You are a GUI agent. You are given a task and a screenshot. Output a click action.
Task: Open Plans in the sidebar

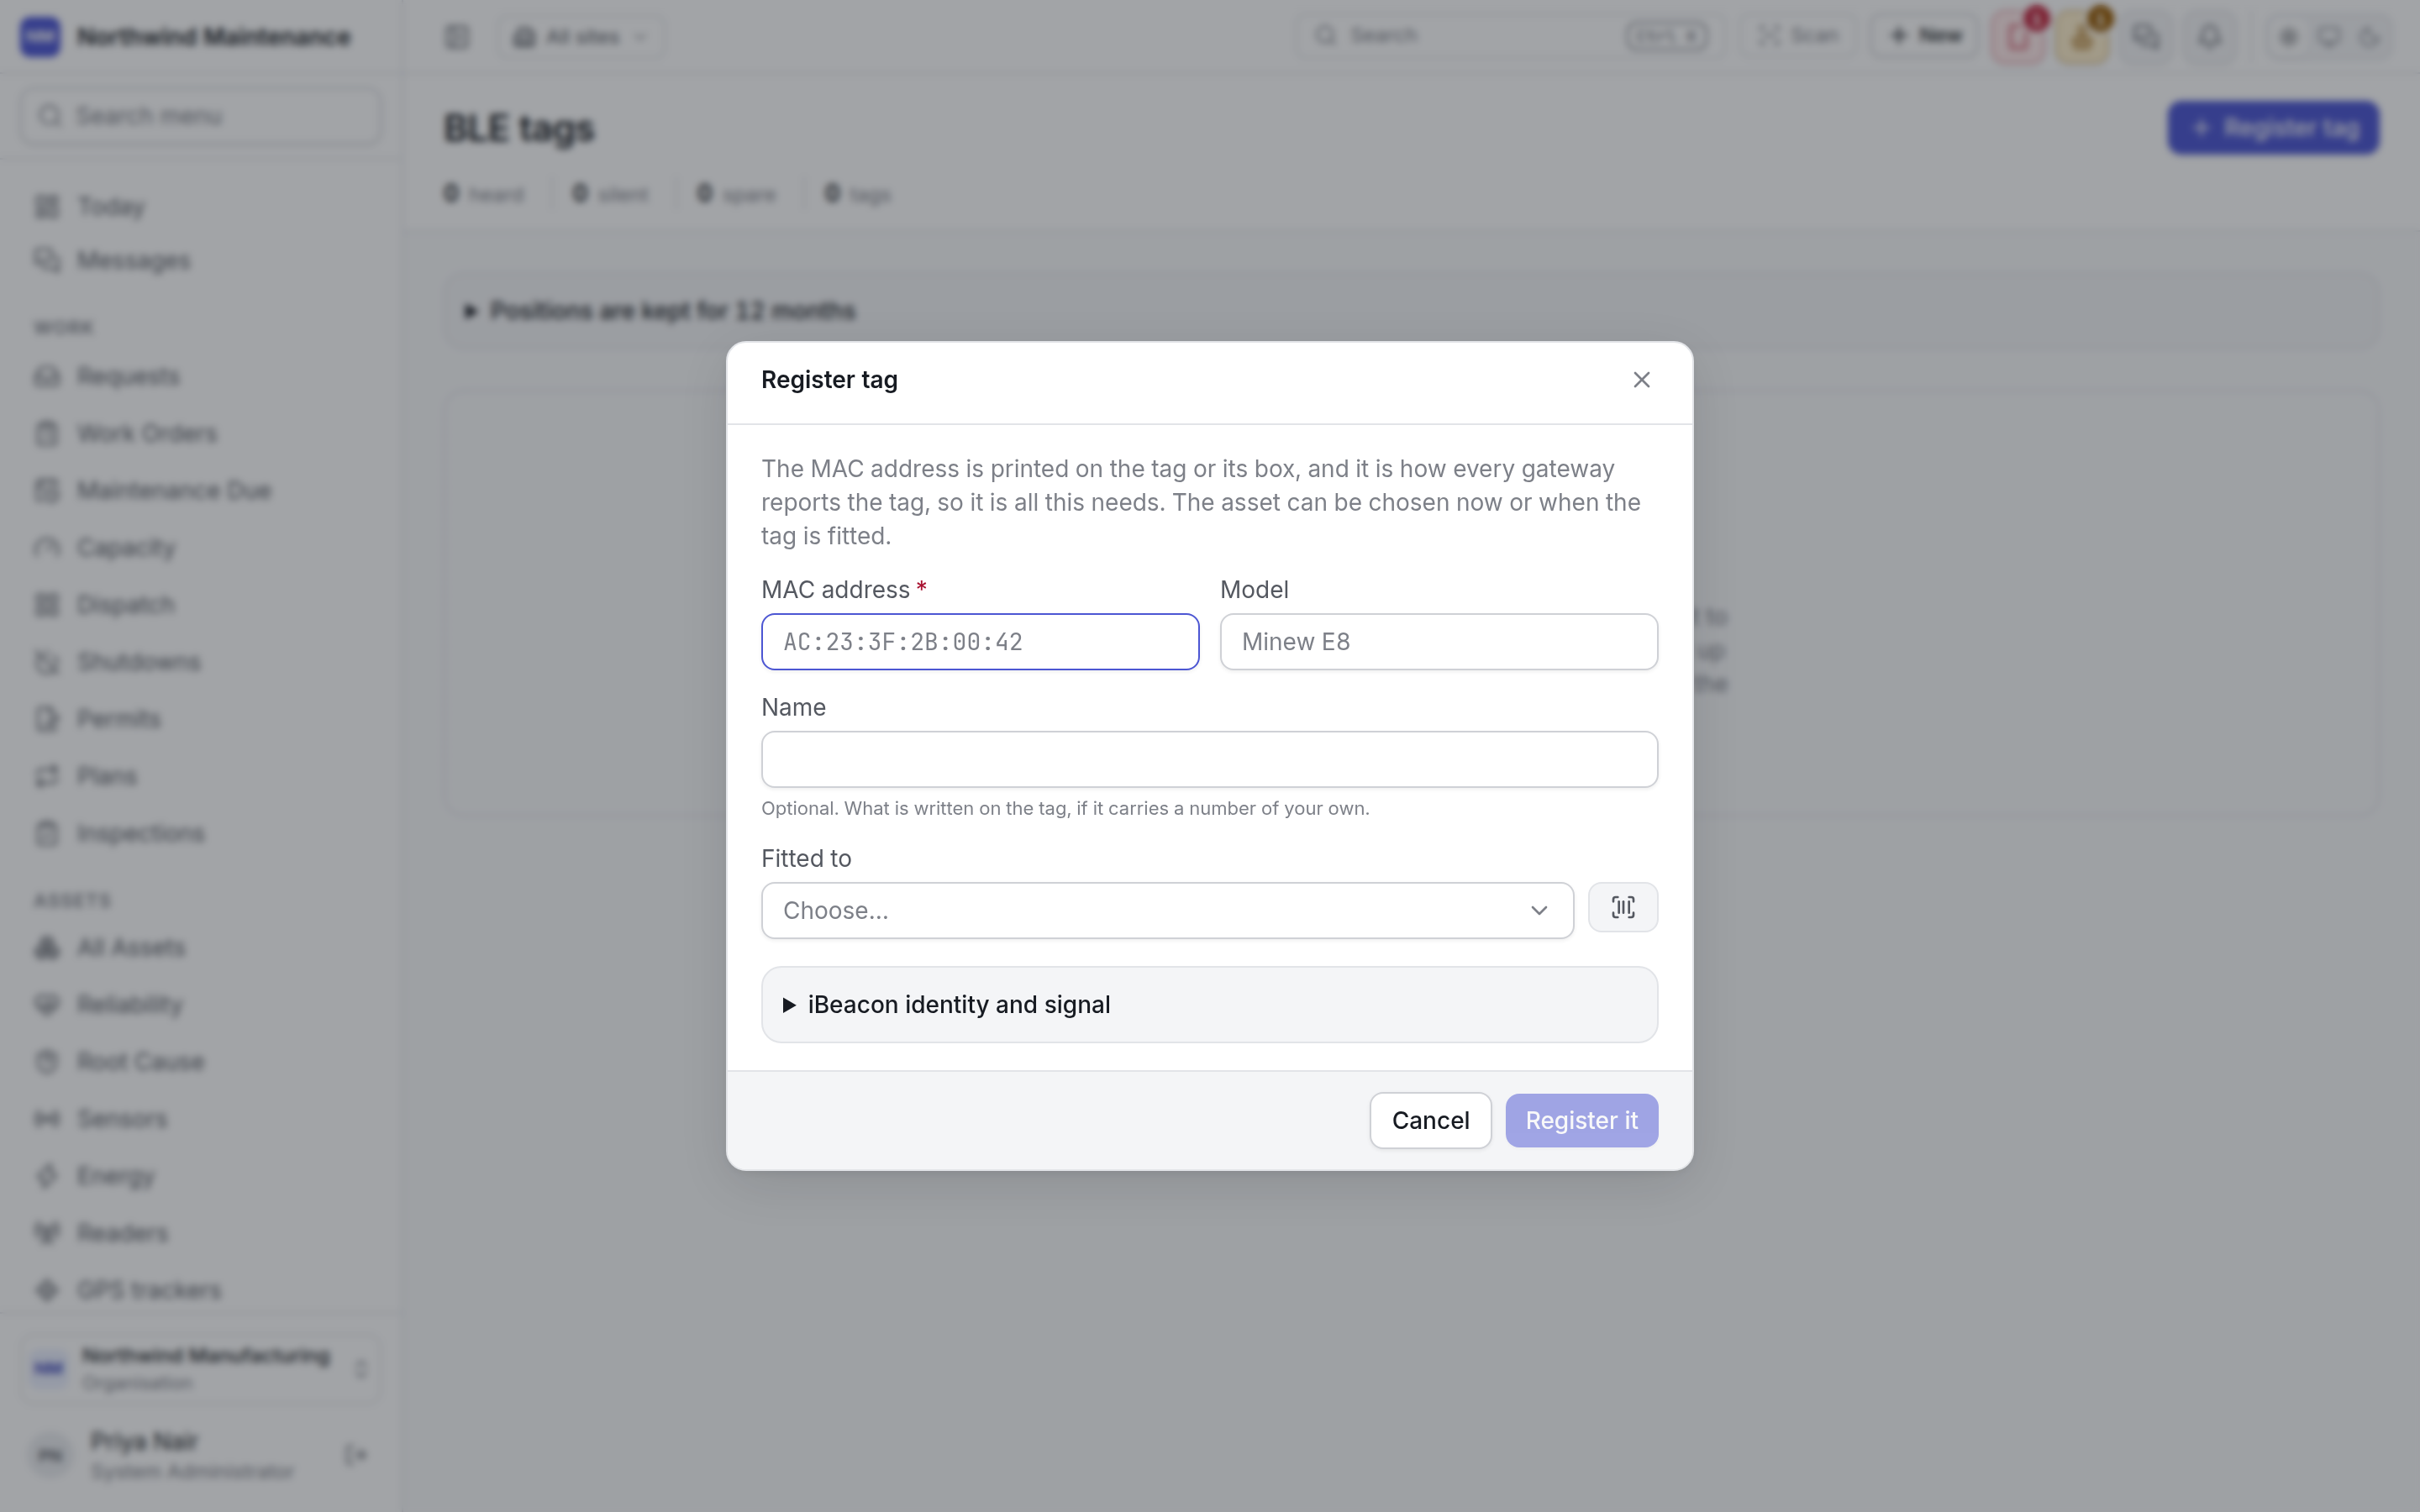click(x=200, y=776)
